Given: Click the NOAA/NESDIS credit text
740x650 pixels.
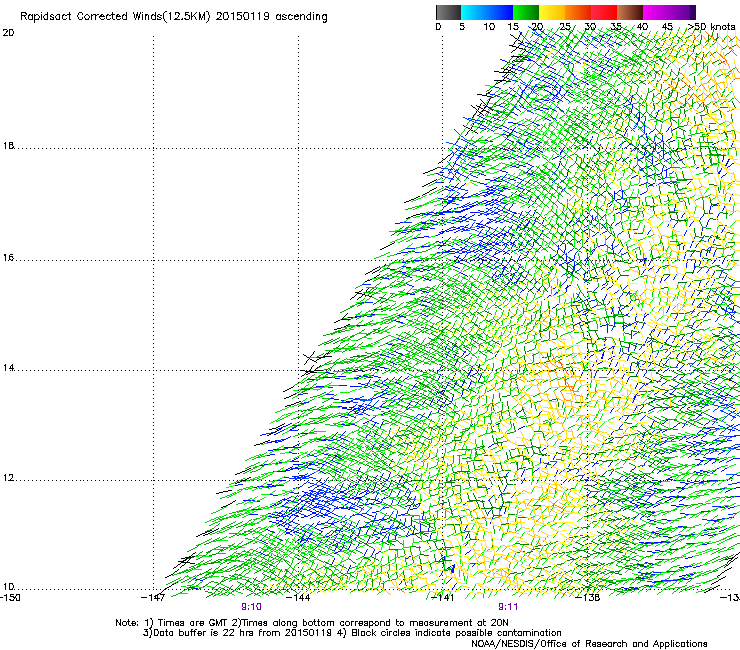Looking at the screenshot, I should (589, 644).
